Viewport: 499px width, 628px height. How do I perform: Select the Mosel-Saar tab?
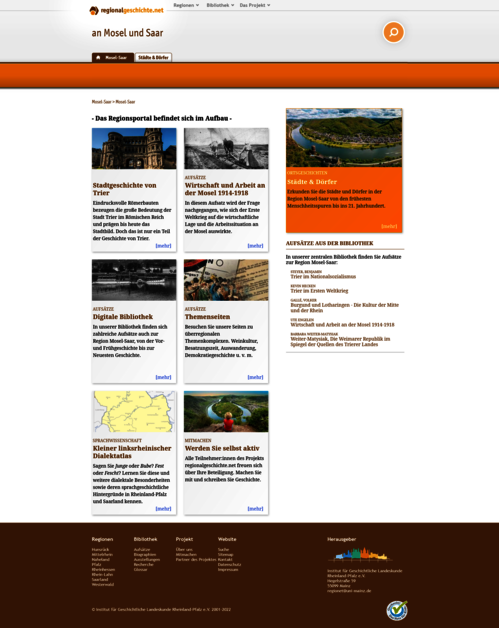pyautogui.click(x=113, y=57)
